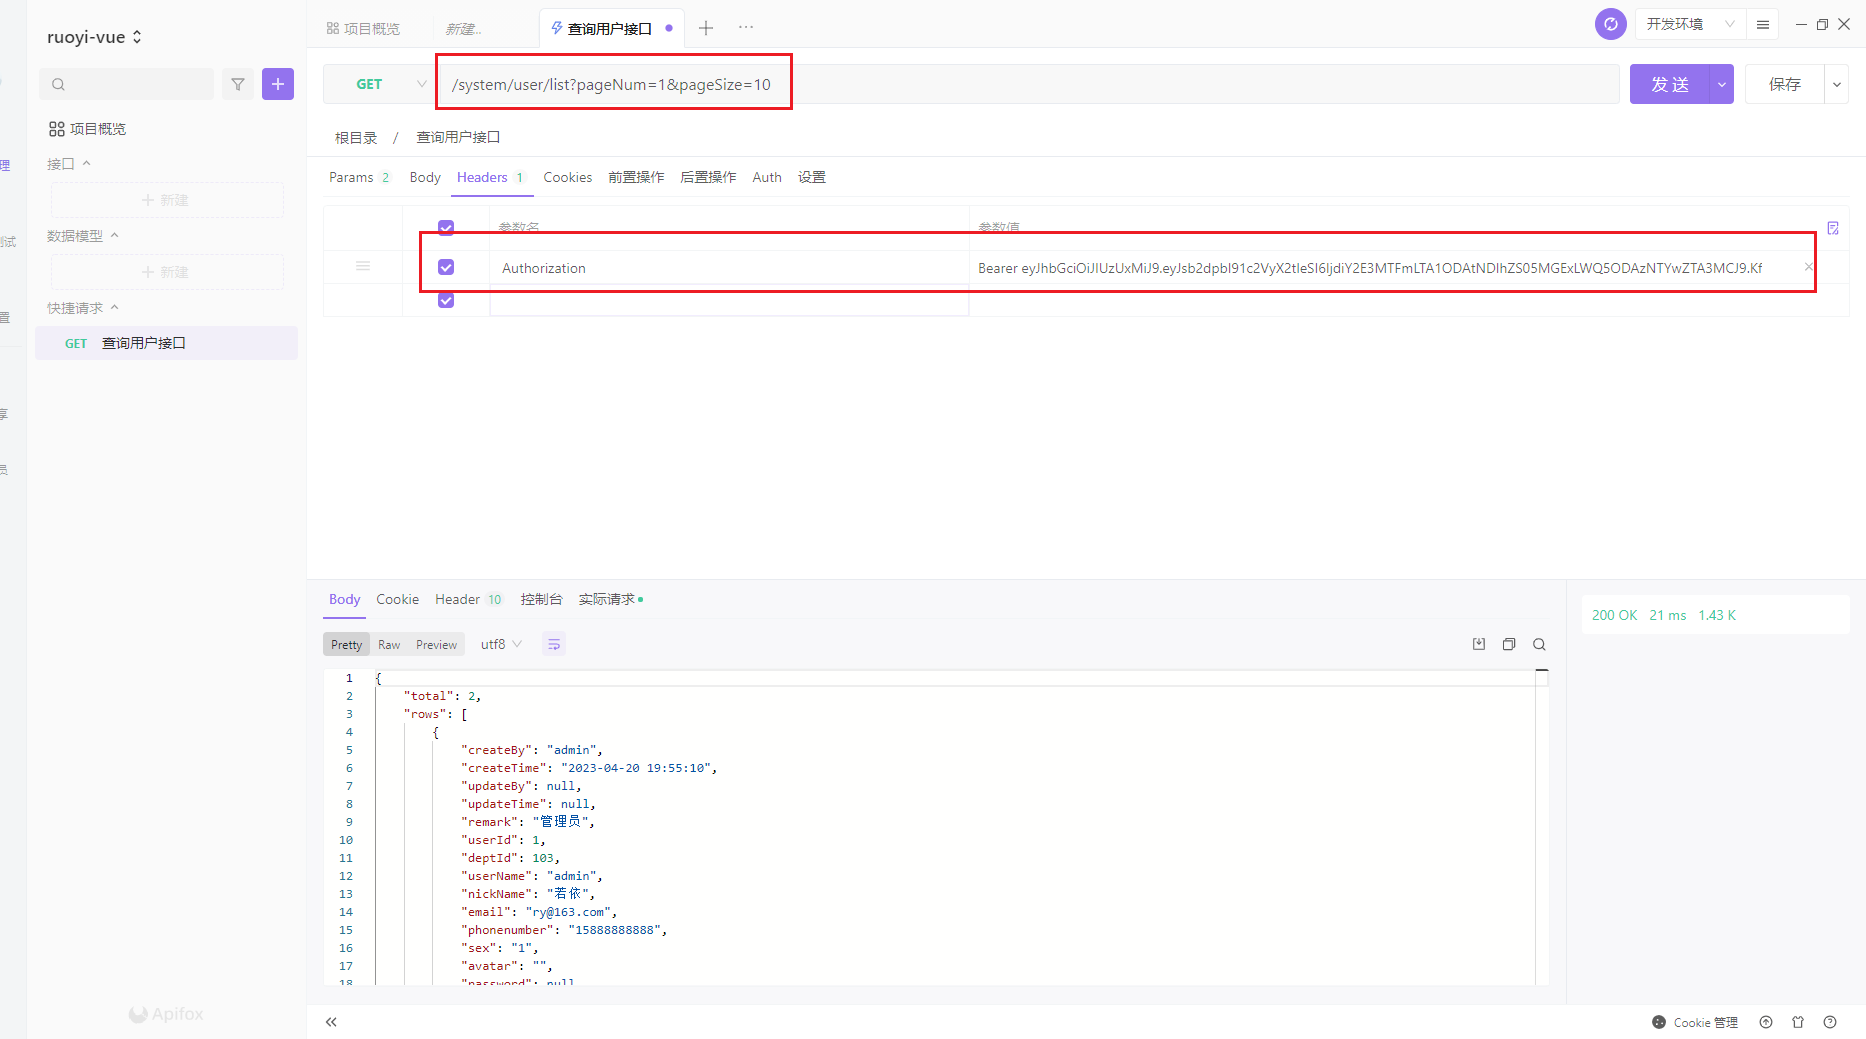The width and height of the screenshot is (1866, 1039).
Task: Open the 设置 tab
Action: pyautogui.click(x=812, y=177)
